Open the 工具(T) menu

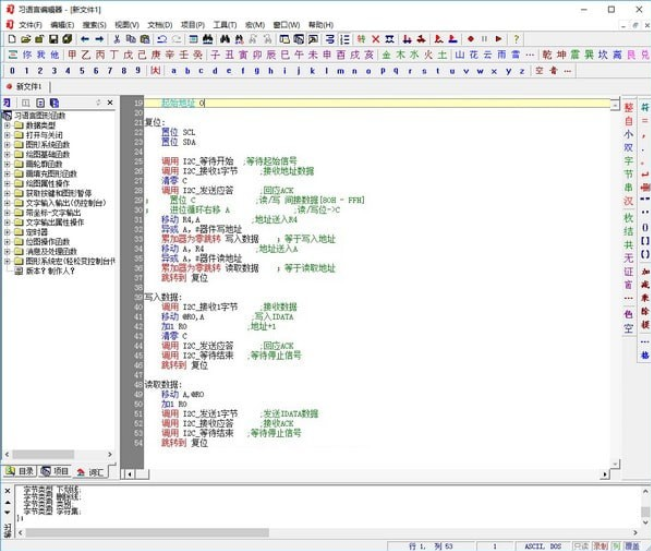point(225,25)
